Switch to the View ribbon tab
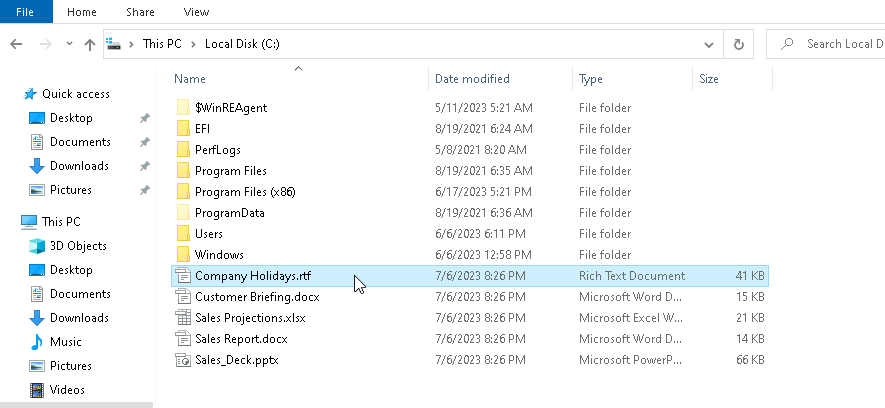The image size is (885, 408). coord(197,12)
